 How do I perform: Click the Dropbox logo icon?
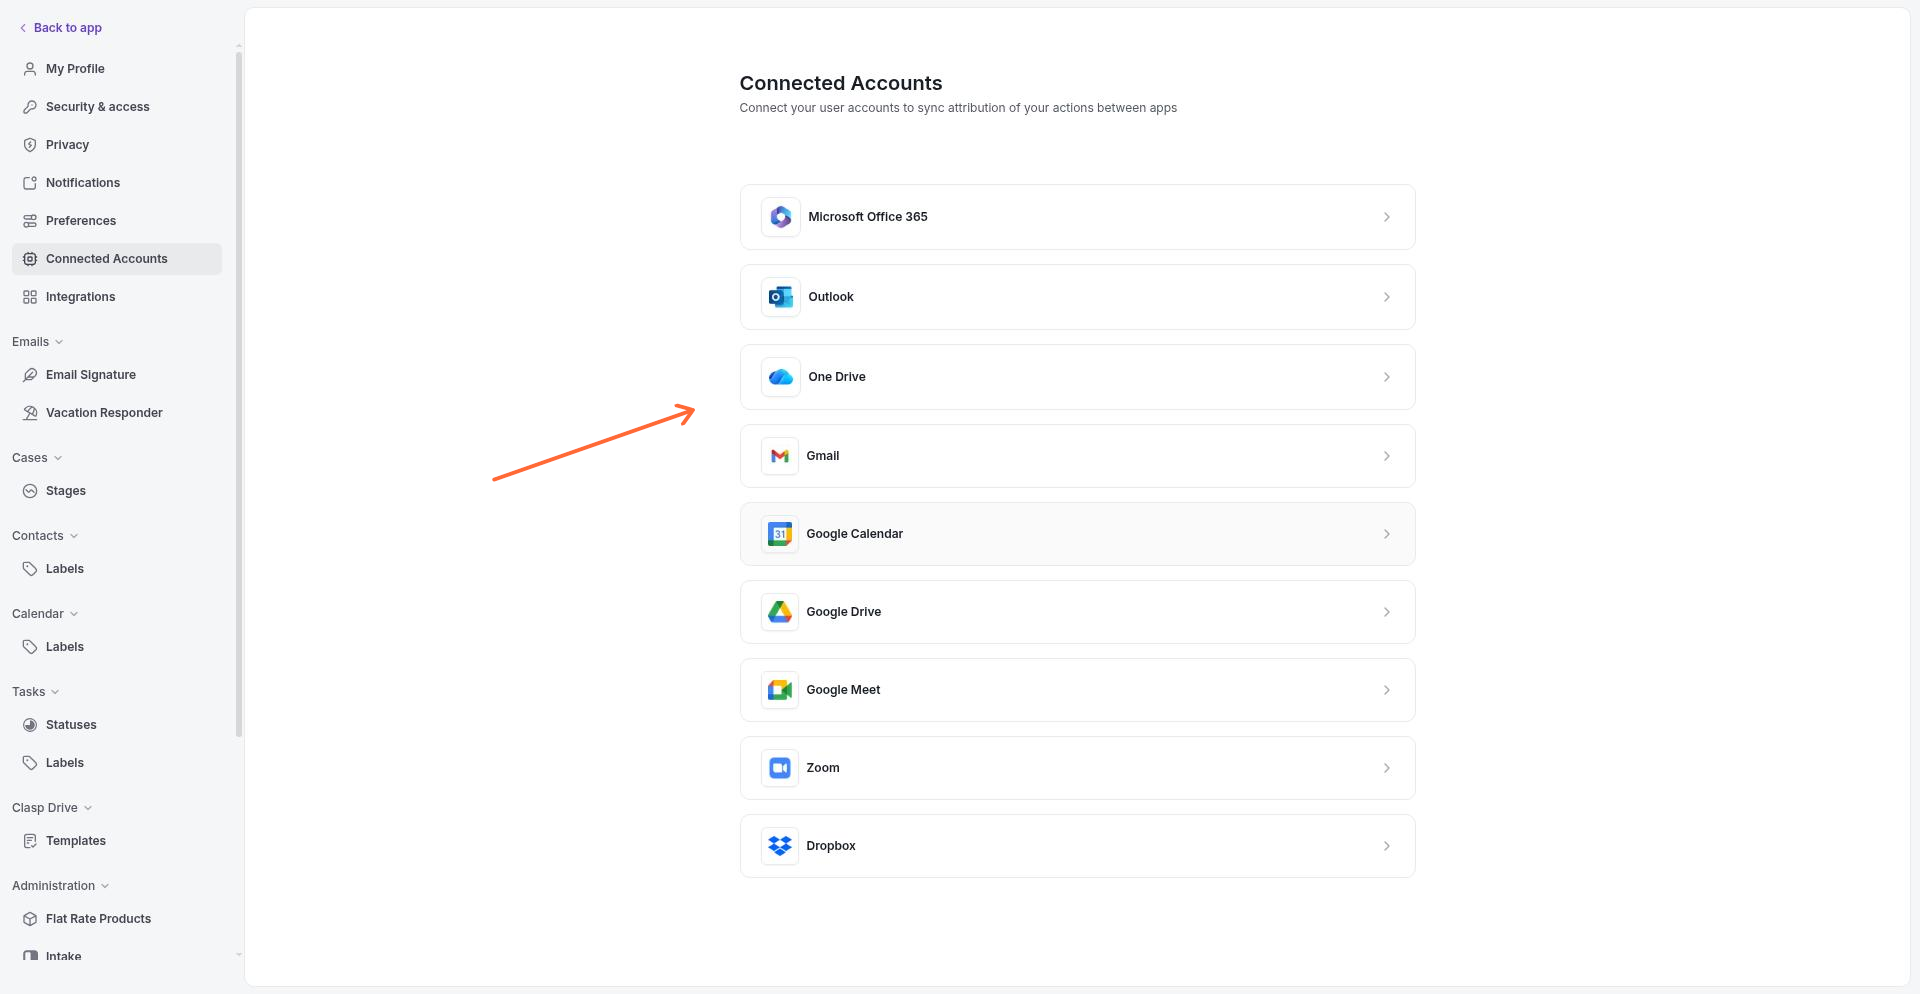779,846
